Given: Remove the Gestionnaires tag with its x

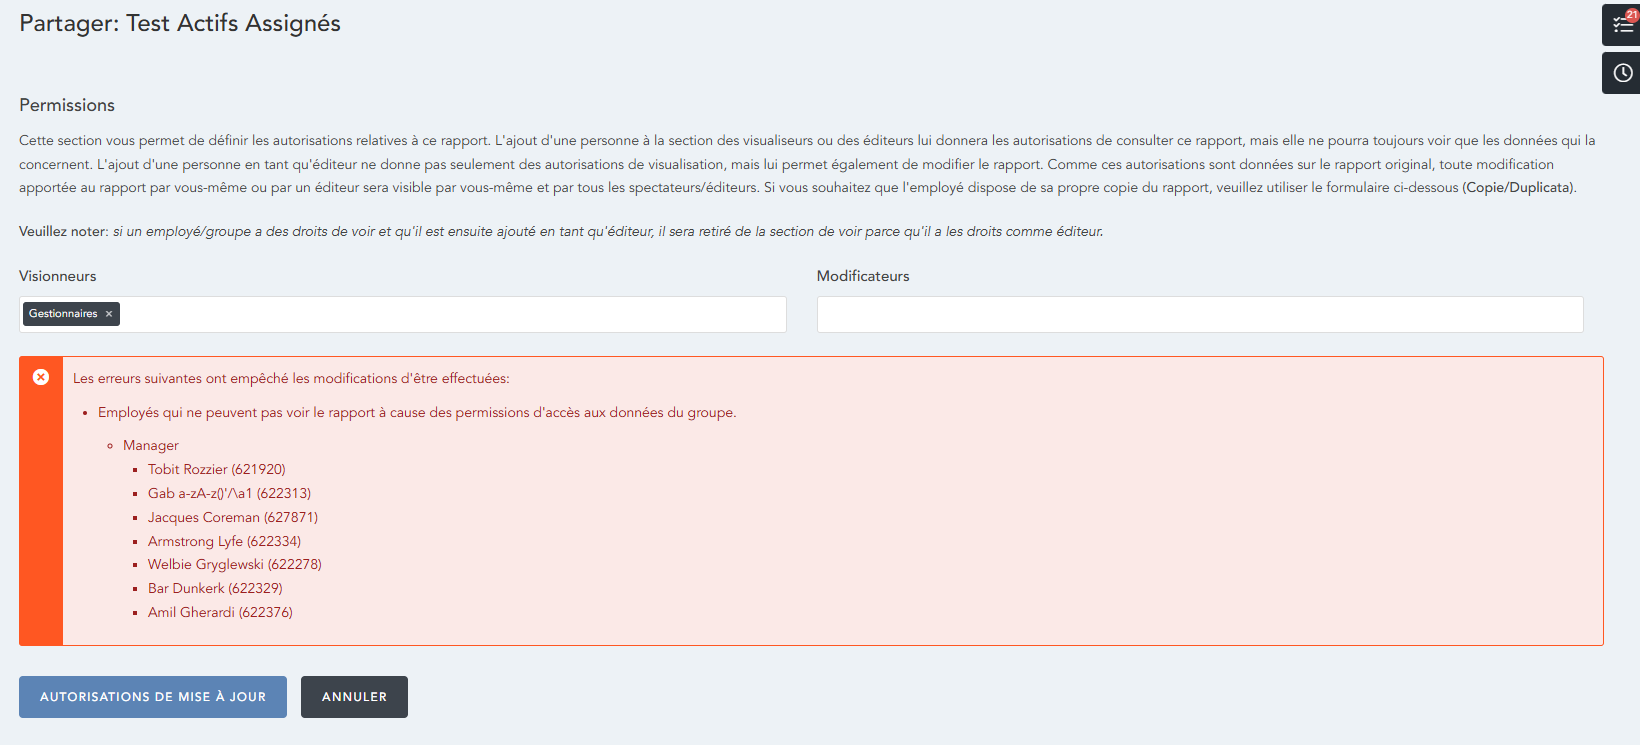Looking at the screenshot, I should [109, 314].
